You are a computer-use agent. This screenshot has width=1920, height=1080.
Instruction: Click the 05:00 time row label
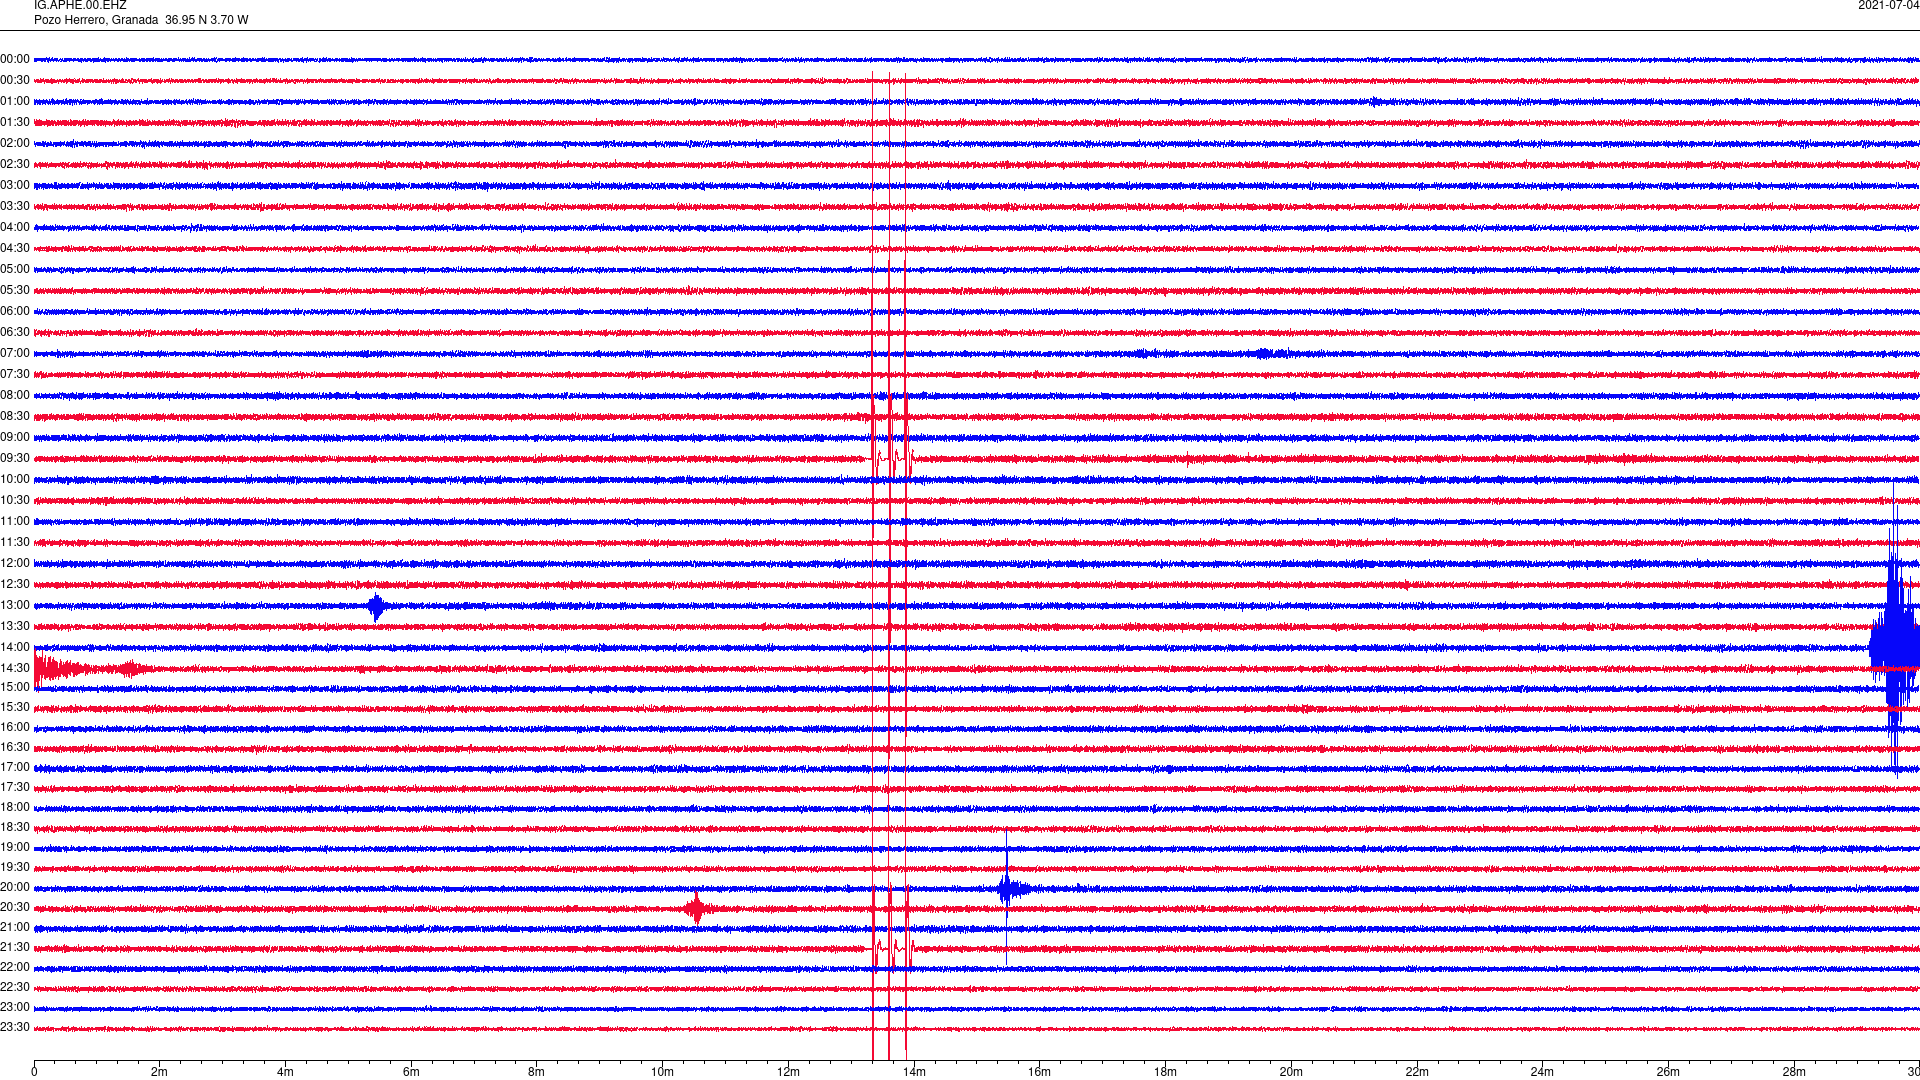[15, 270]
